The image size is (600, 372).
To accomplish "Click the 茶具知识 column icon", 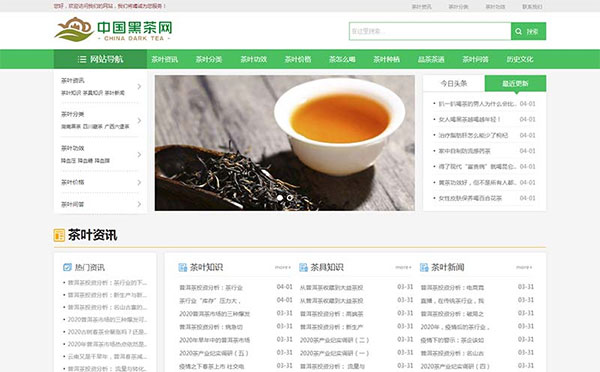I will (x=303, y=267).
